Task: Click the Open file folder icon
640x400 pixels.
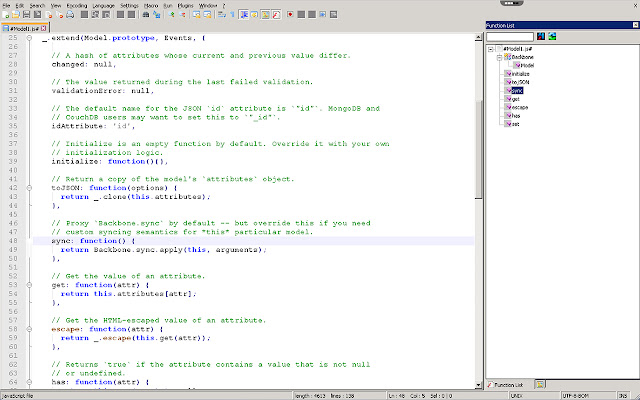Action: pos(16,15)
